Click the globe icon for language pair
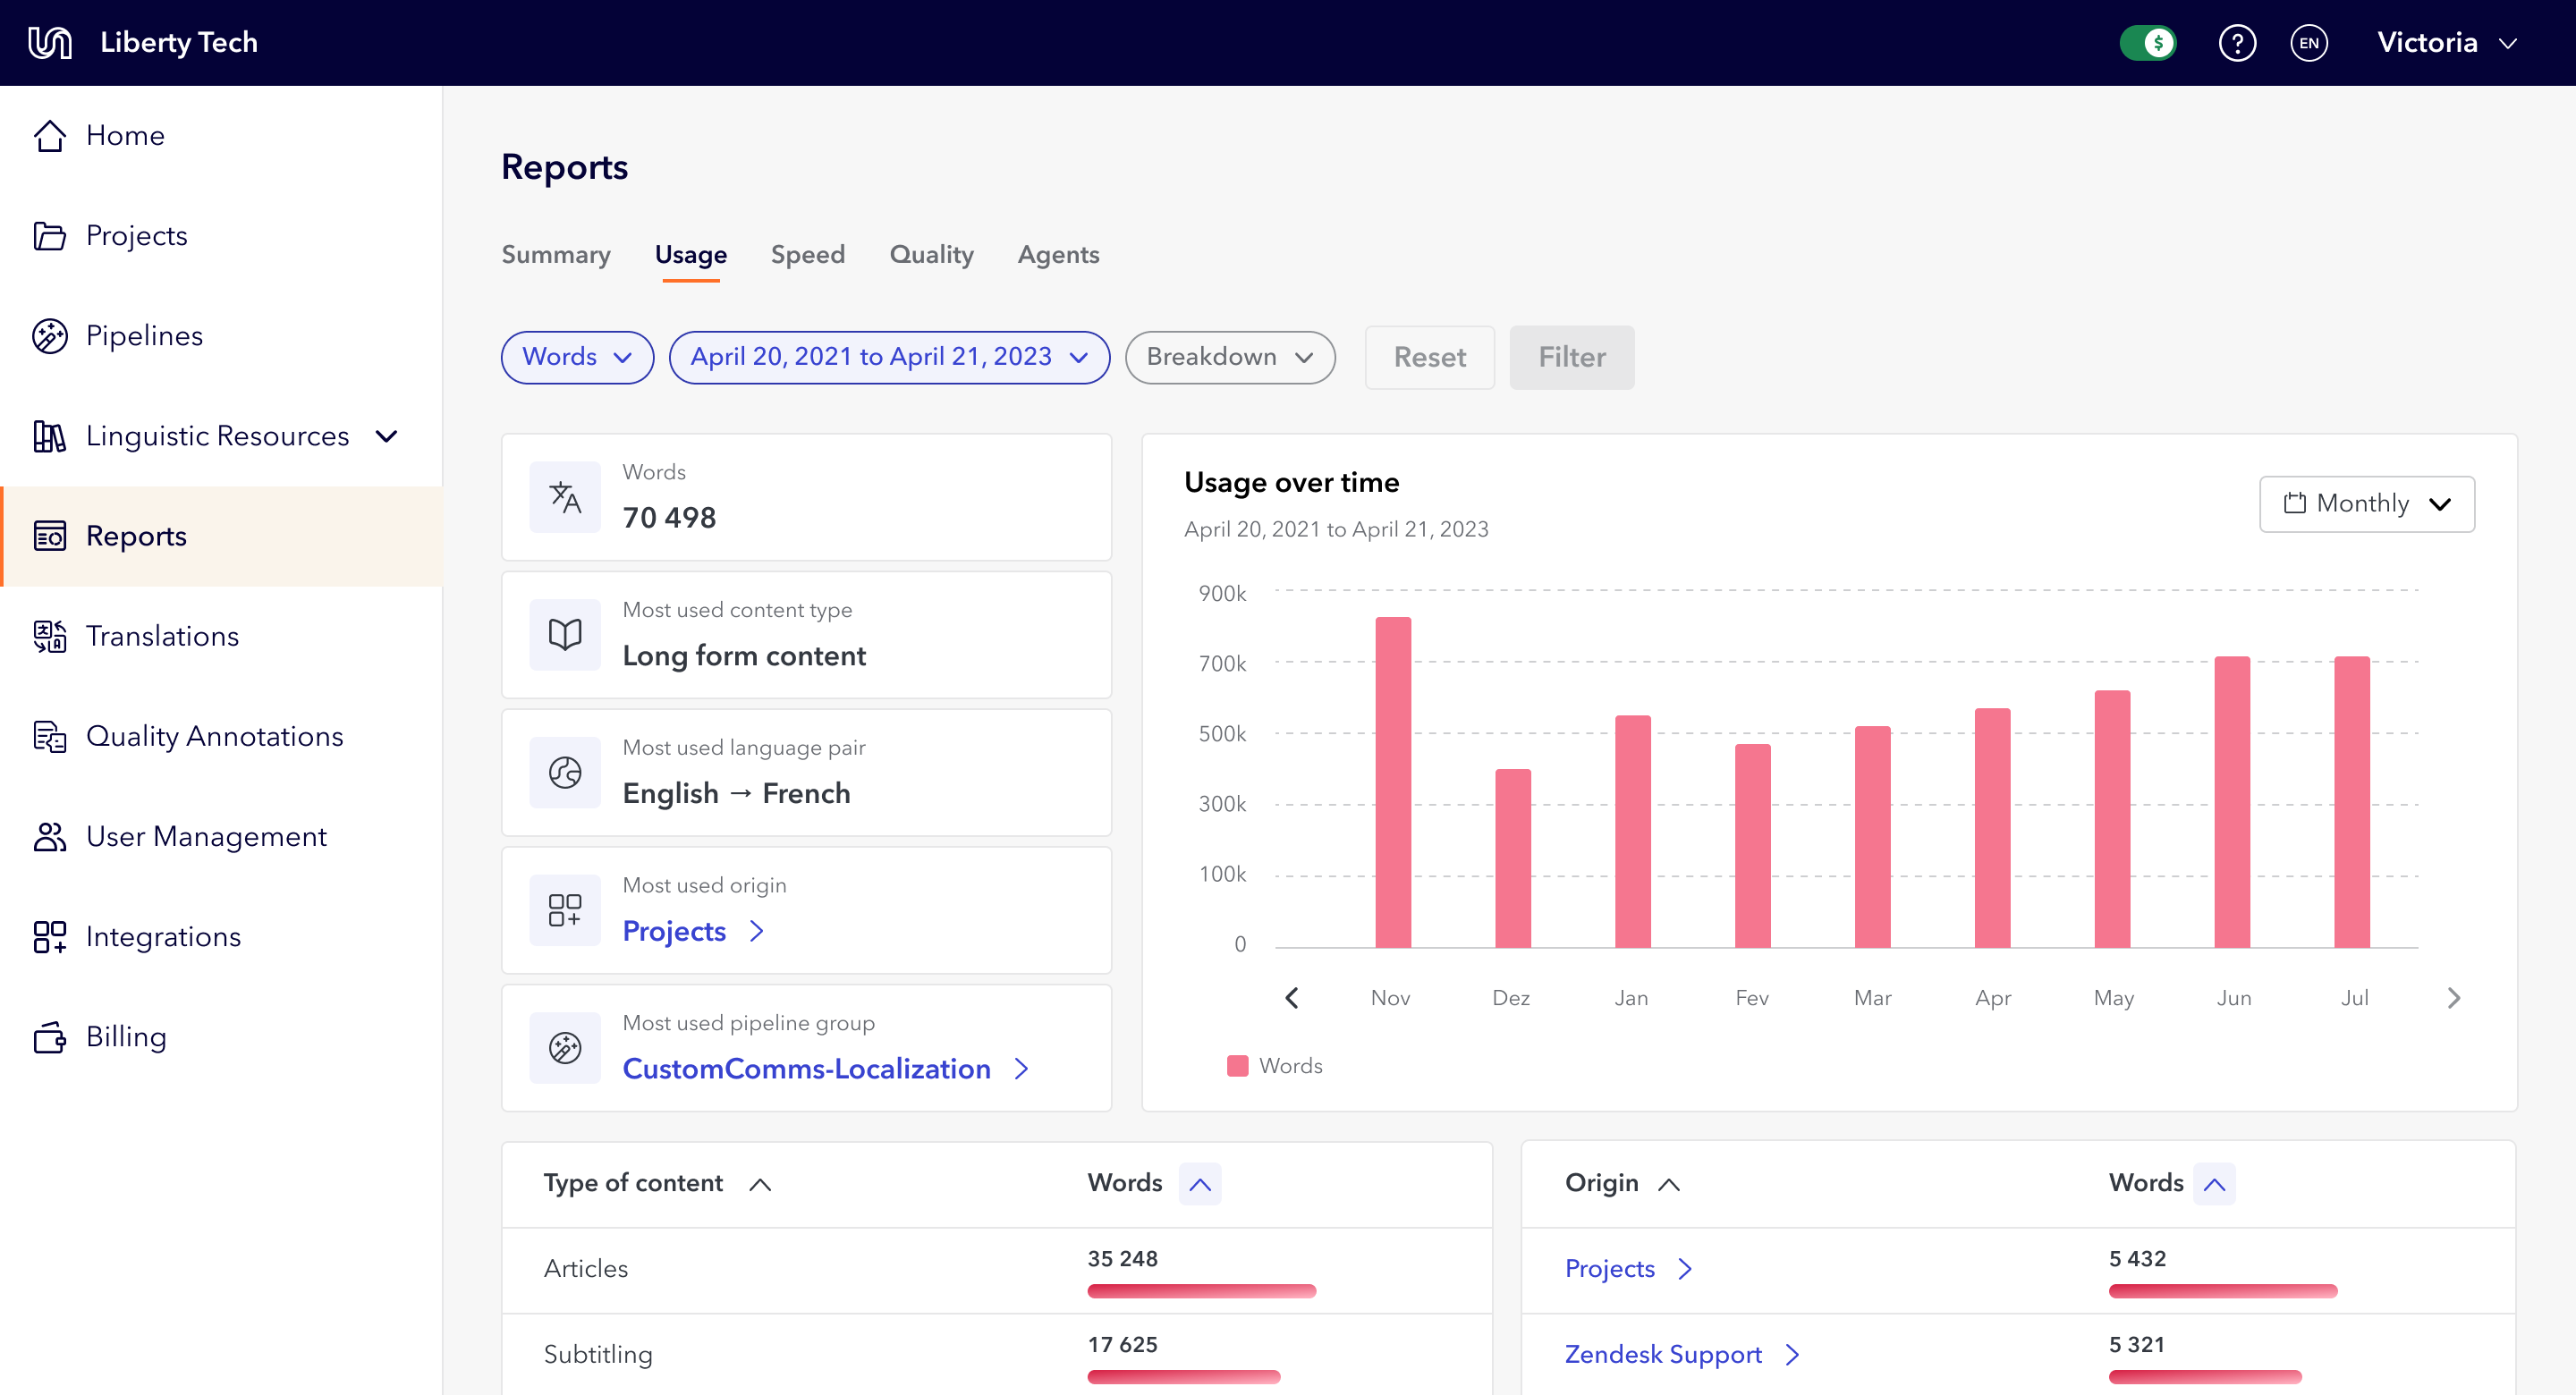 [x=565, y=772]
